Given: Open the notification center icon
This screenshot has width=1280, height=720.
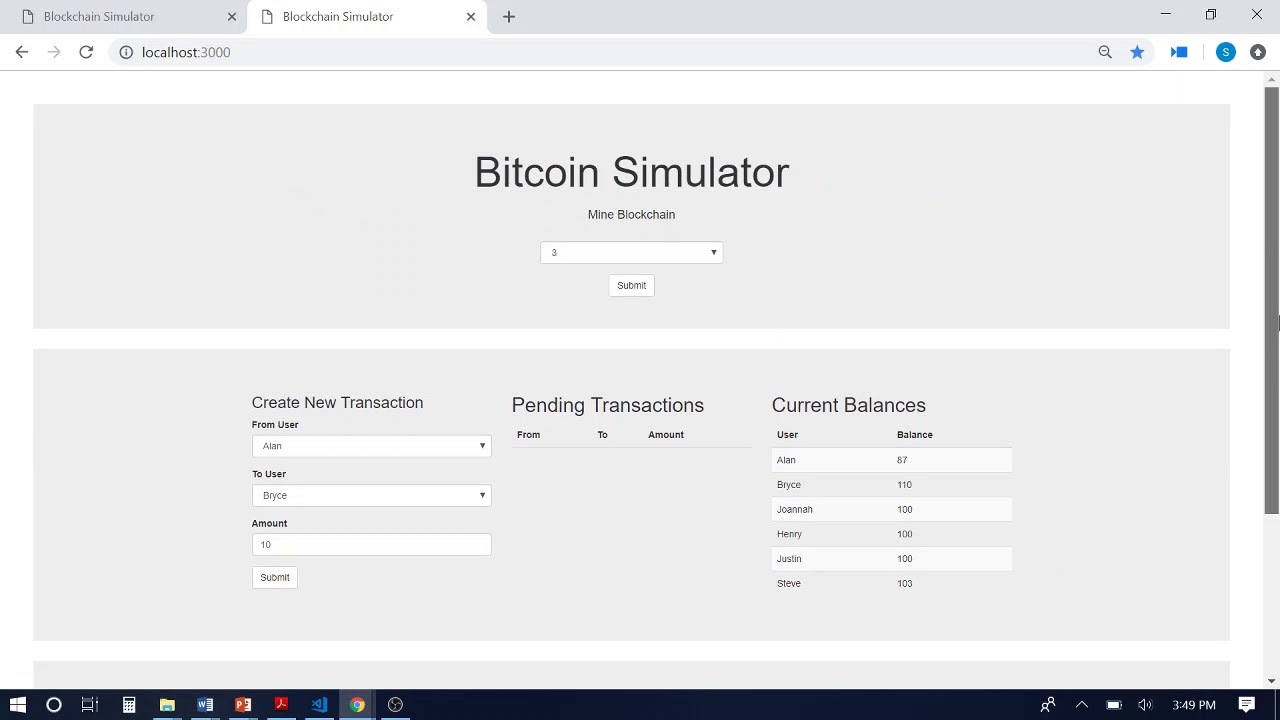Looking at the screenshot, I should click(x=1246, y=705).
